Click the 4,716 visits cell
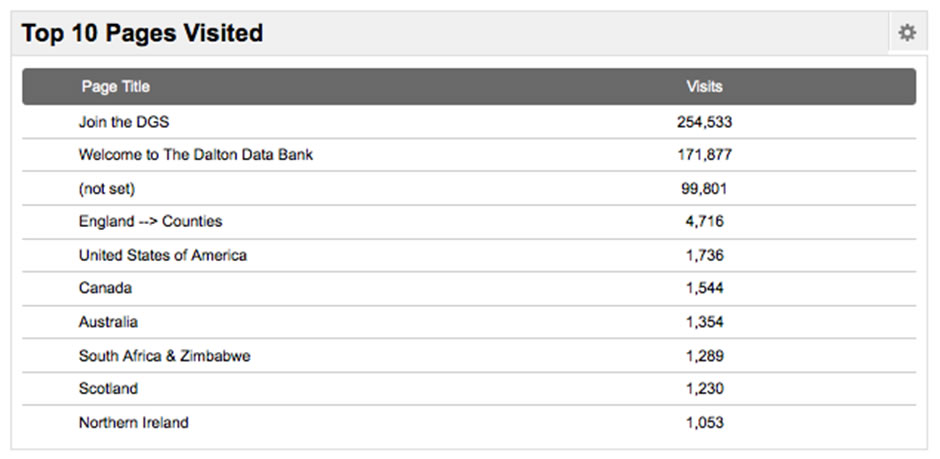Screen dimensions: 940x459 [x=704, y=222]
